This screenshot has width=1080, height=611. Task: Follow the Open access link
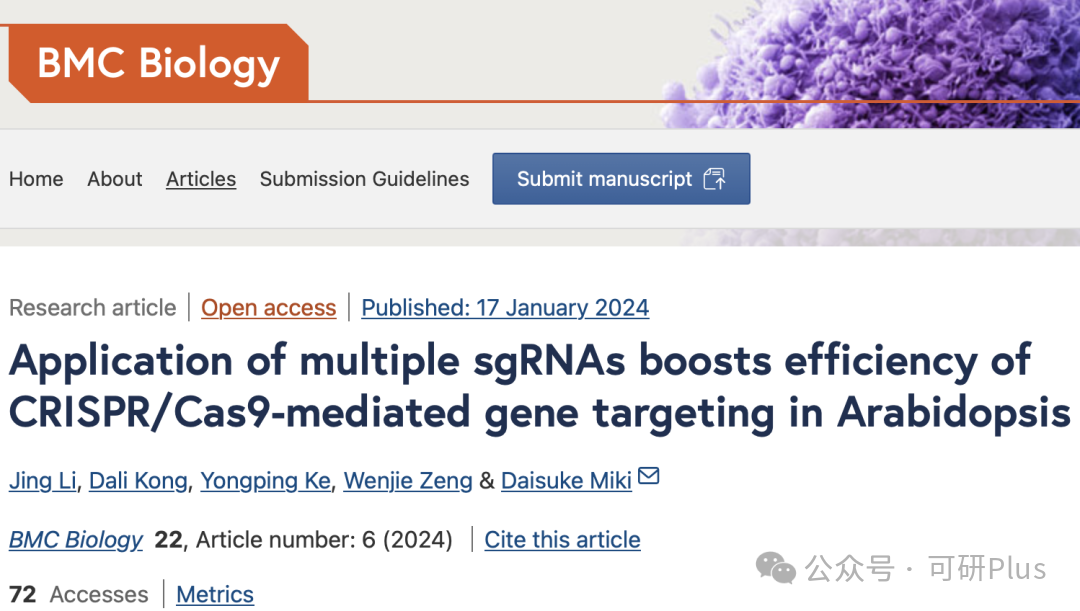(x=268, y=308)
